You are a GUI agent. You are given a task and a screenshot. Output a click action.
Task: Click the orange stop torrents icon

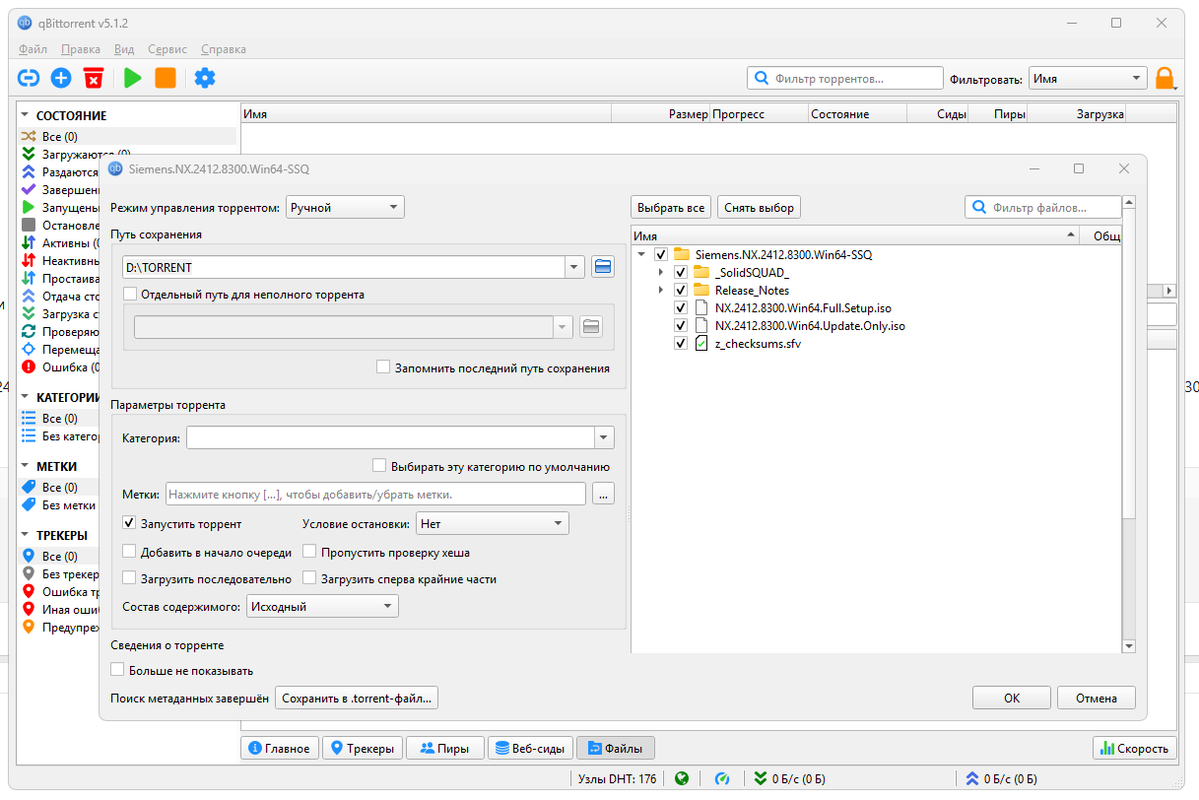pyautogui.click(x=165, y=77)
